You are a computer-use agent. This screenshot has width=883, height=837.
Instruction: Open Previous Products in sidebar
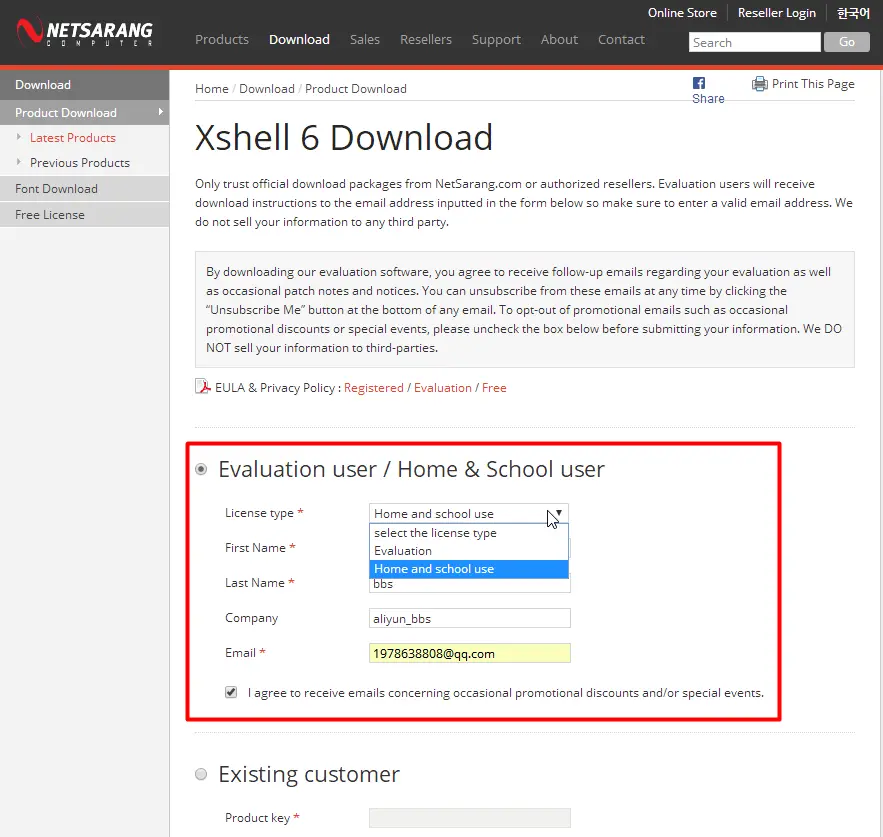click(80, 163)
